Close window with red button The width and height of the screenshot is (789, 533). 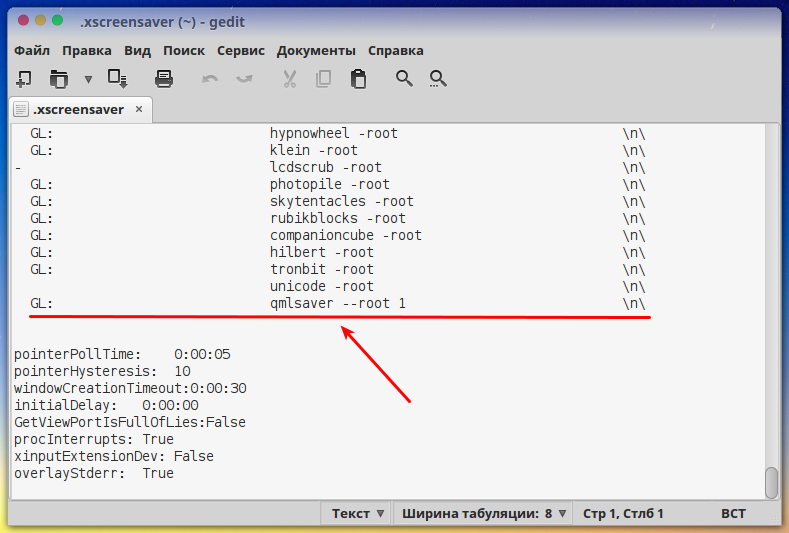[23, 21]
